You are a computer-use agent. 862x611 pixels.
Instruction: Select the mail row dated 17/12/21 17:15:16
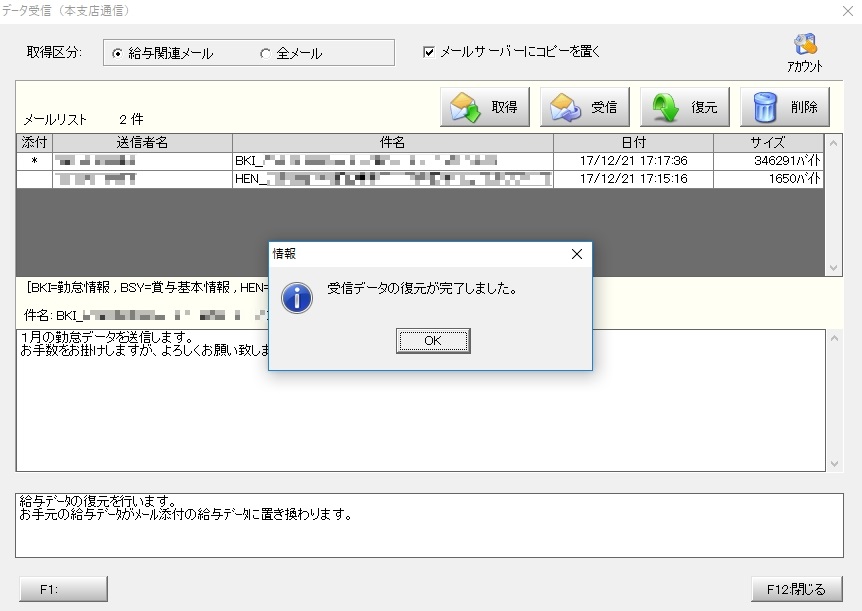tap(419, 179)
